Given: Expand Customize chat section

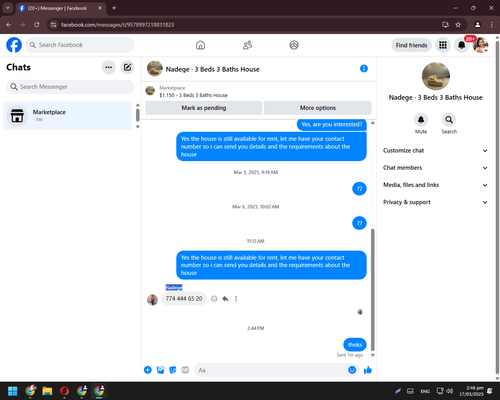Looking at the screenshot, I should coord(435,151).
